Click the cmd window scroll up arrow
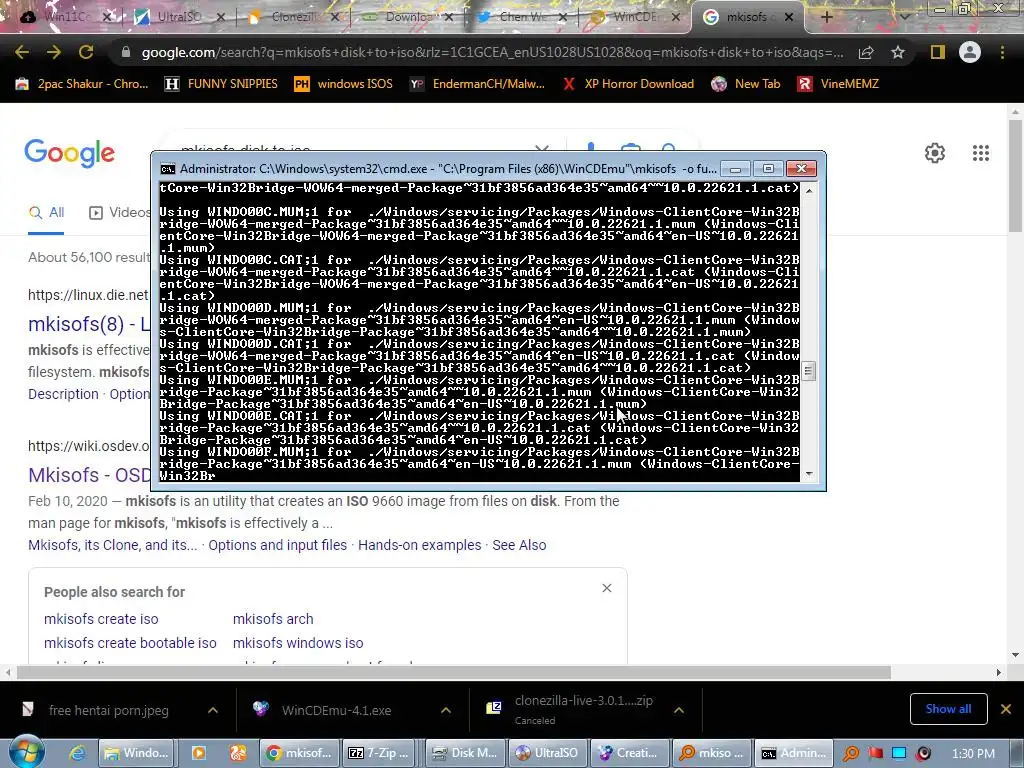1024x768 pixels. (809, 191)
